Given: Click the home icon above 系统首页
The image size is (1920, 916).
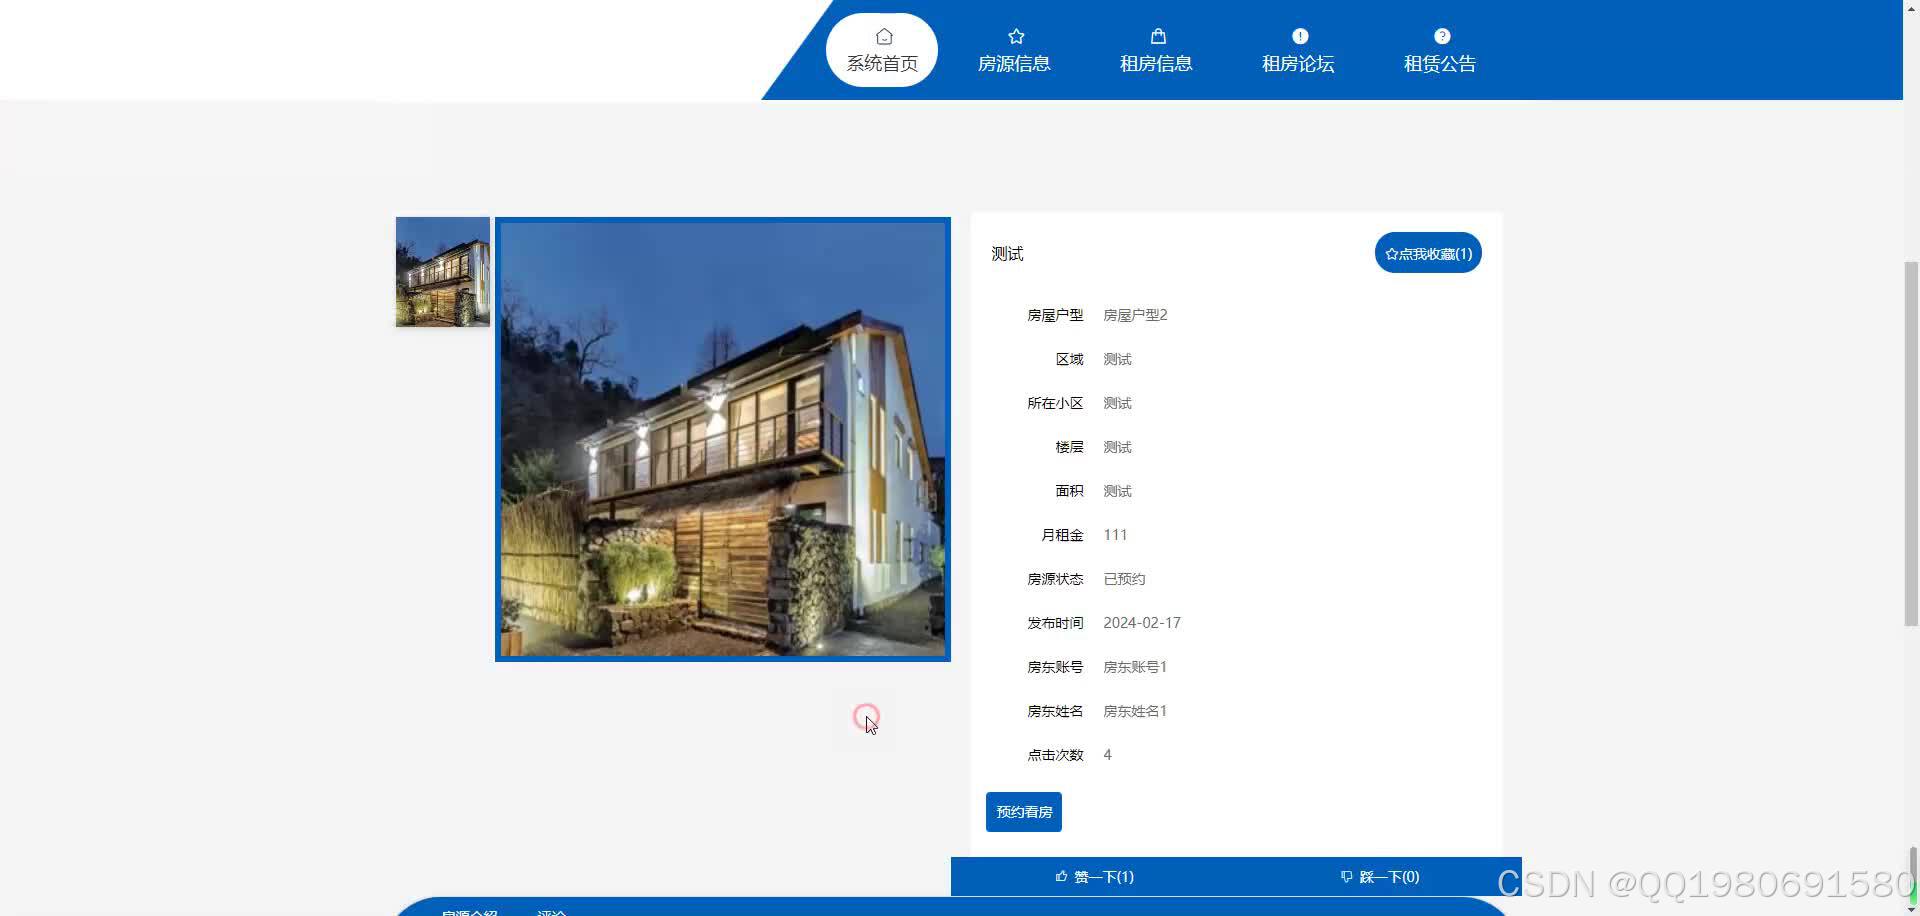Looking at the screenshot, I should pyautogui.click(x=882, y=35).
